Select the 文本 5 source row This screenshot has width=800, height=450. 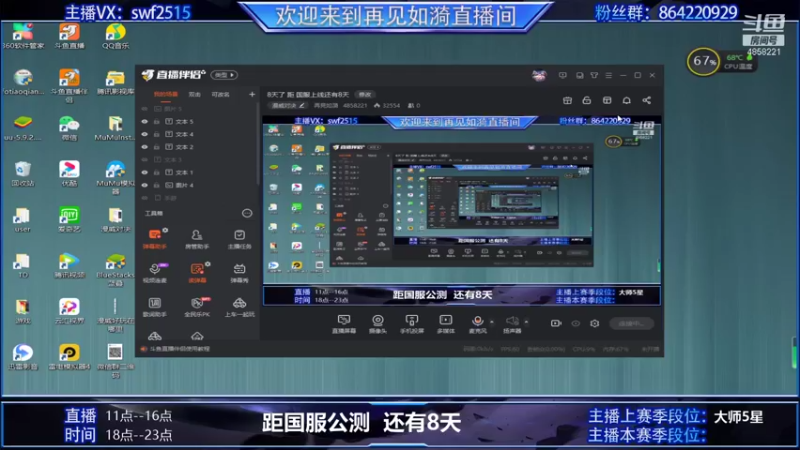(x=198, y=121)
